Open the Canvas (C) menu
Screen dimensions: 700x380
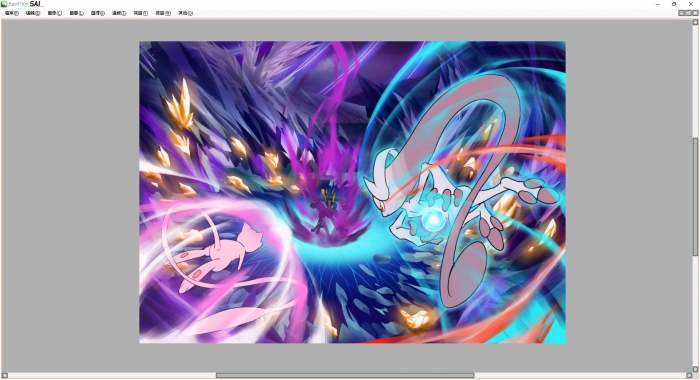(54, 13)
